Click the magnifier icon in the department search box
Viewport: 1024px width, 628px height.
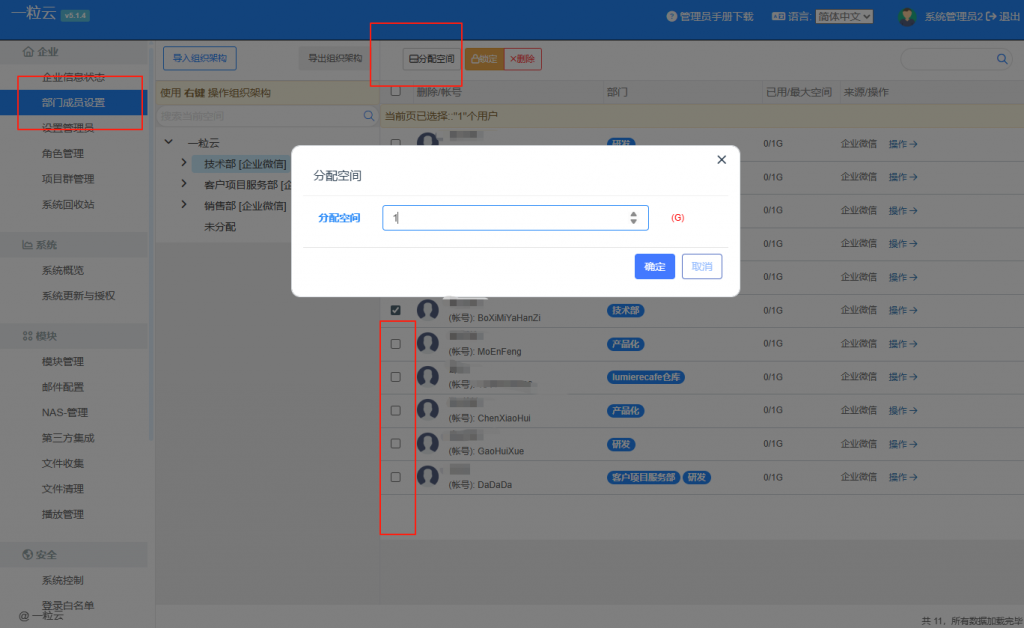369,116
